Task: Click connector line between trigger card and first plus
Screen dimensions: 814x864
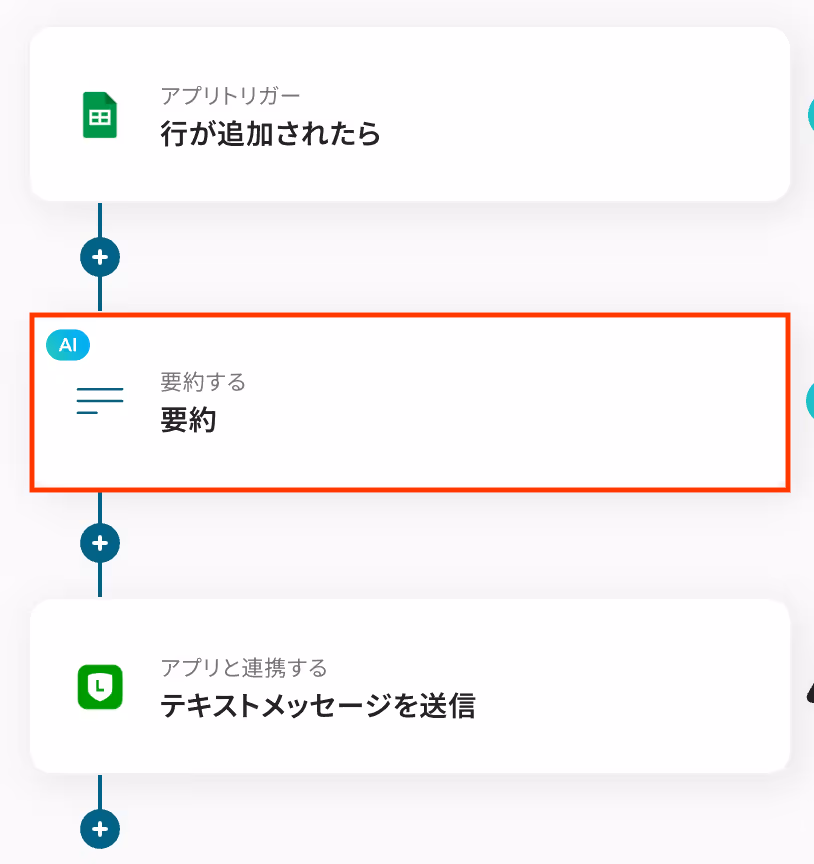Action: tap(100, 220)
